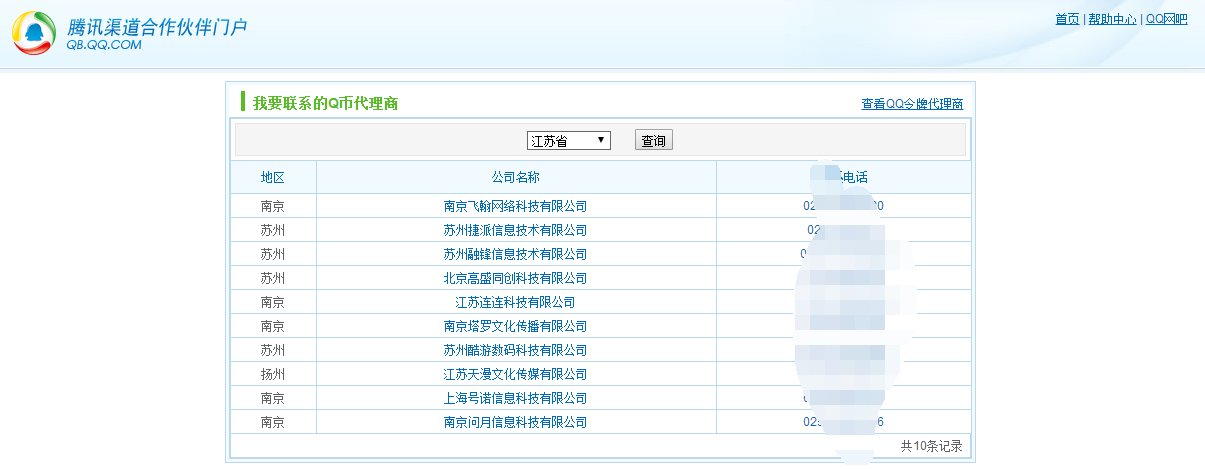This screenshot has width=1205, height=469.
Task: Click the 查询 button
Action: [x=654, y=141]
